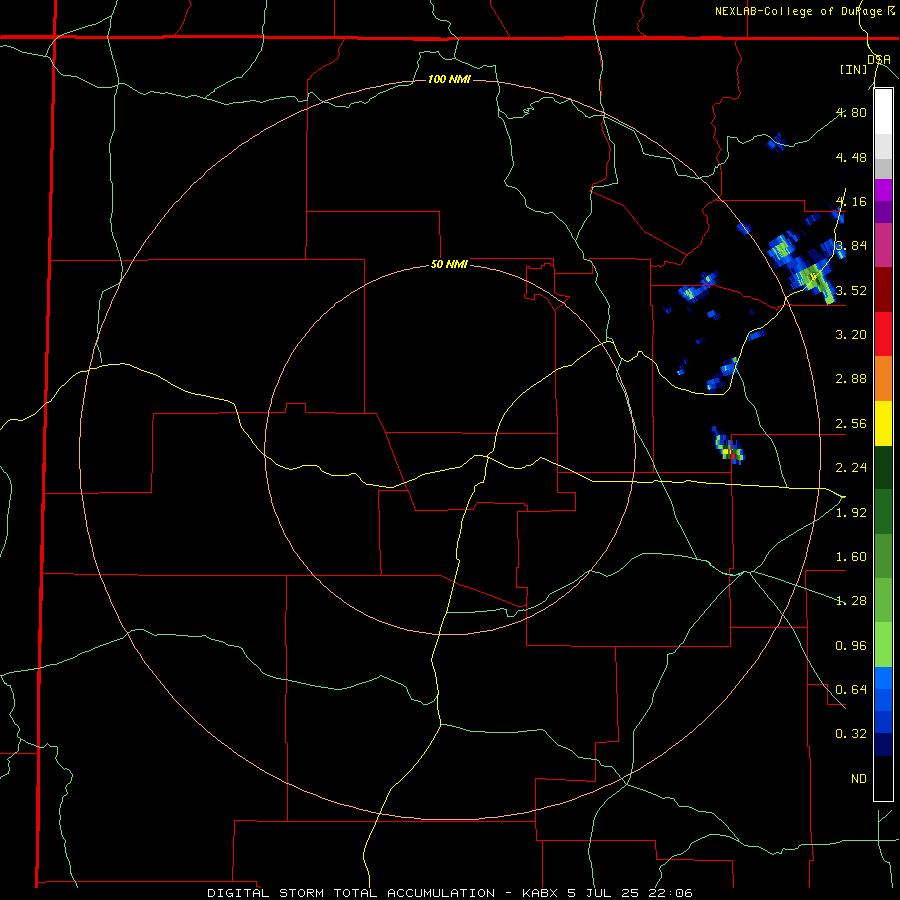
Task: Select the bright red swatch beside 3.20
Action: [883, 334]
